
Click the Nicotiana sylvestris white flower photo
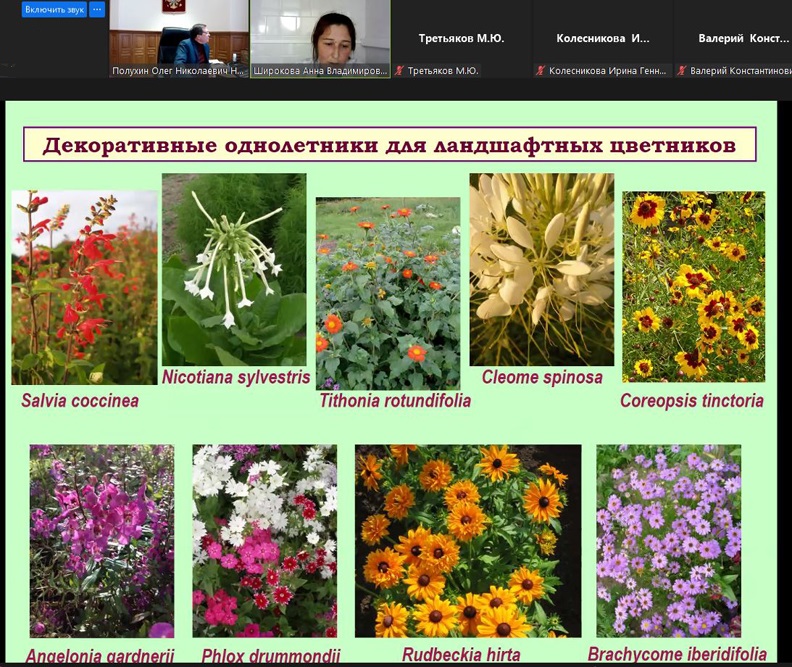234,270
